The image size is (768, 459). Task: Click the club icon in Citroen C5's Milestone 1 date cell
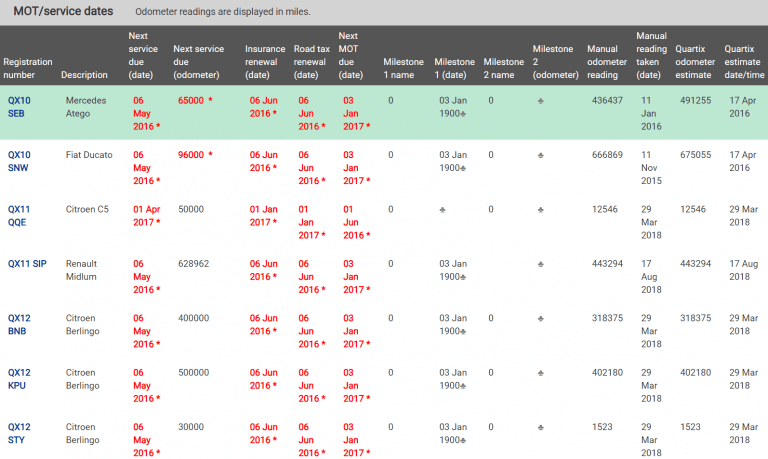(442, 210)
